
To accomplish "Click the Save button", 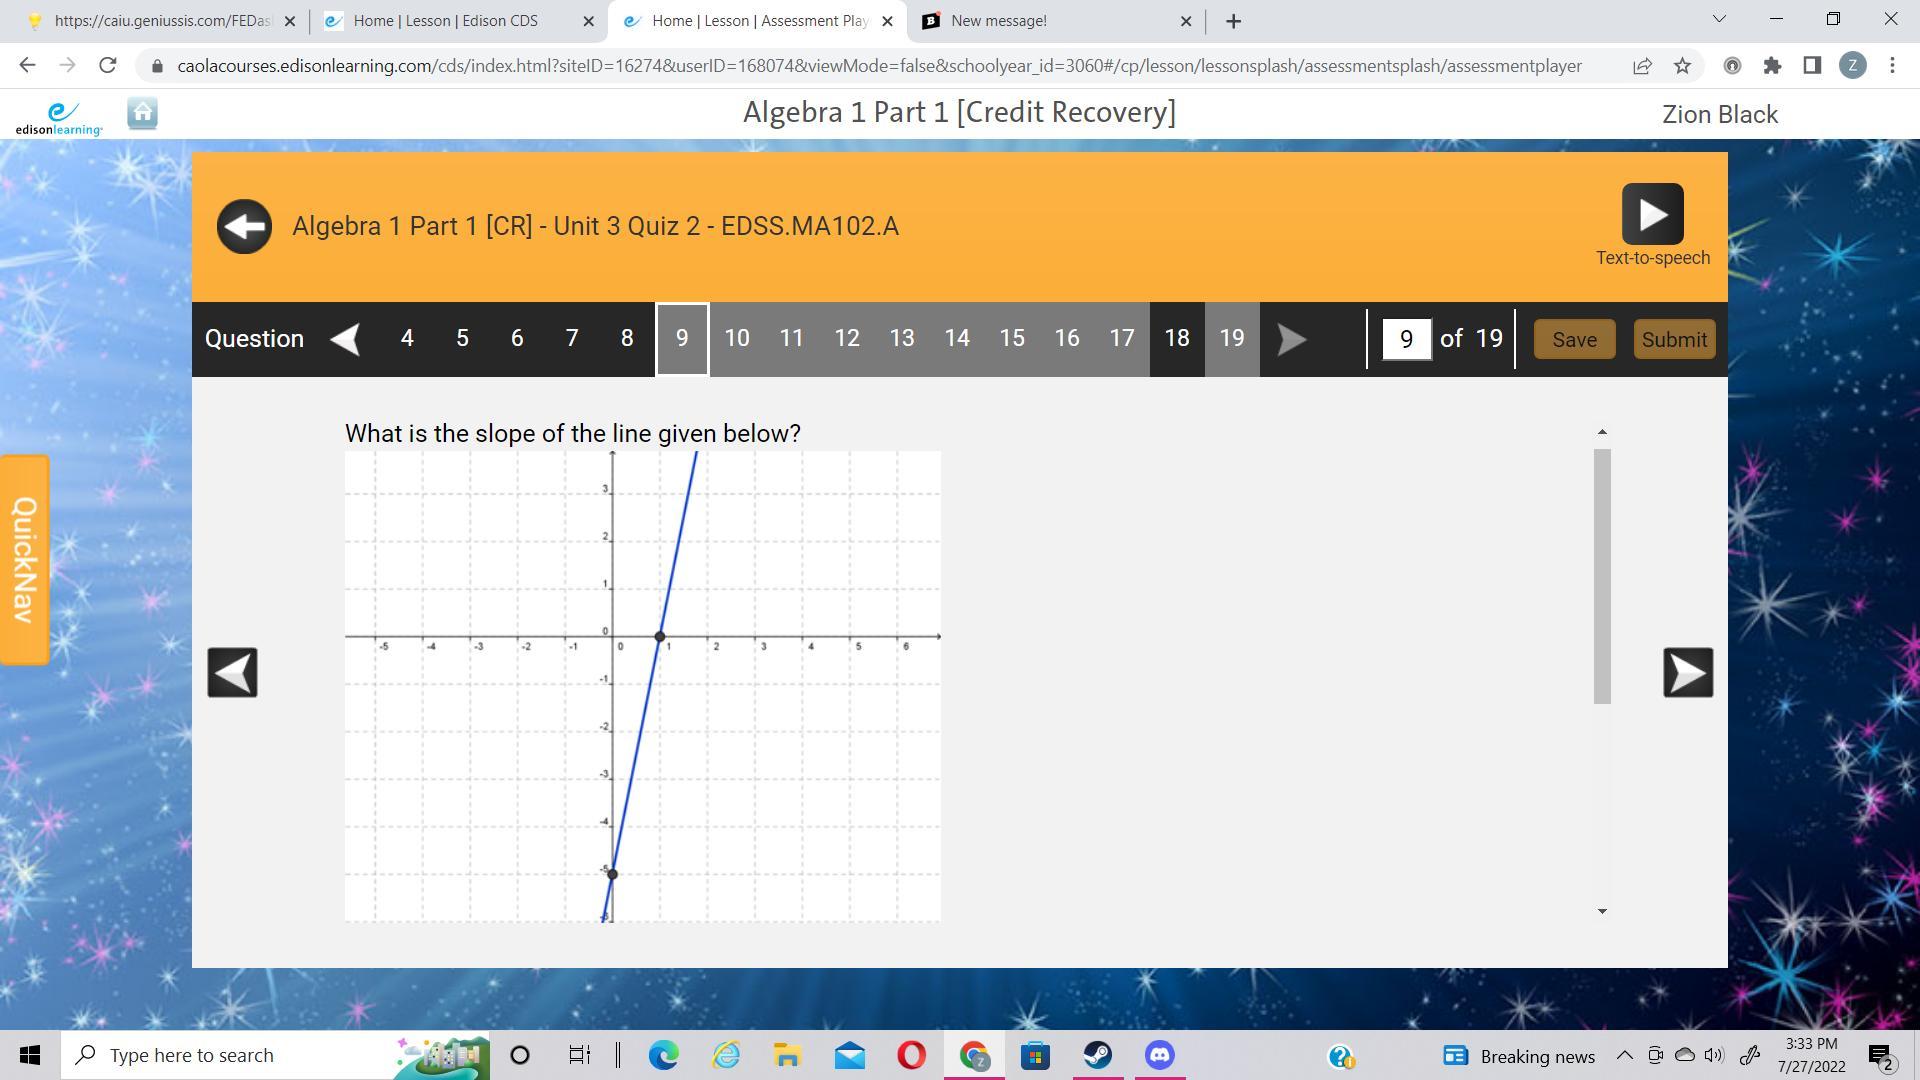I will pos(1574,340).
